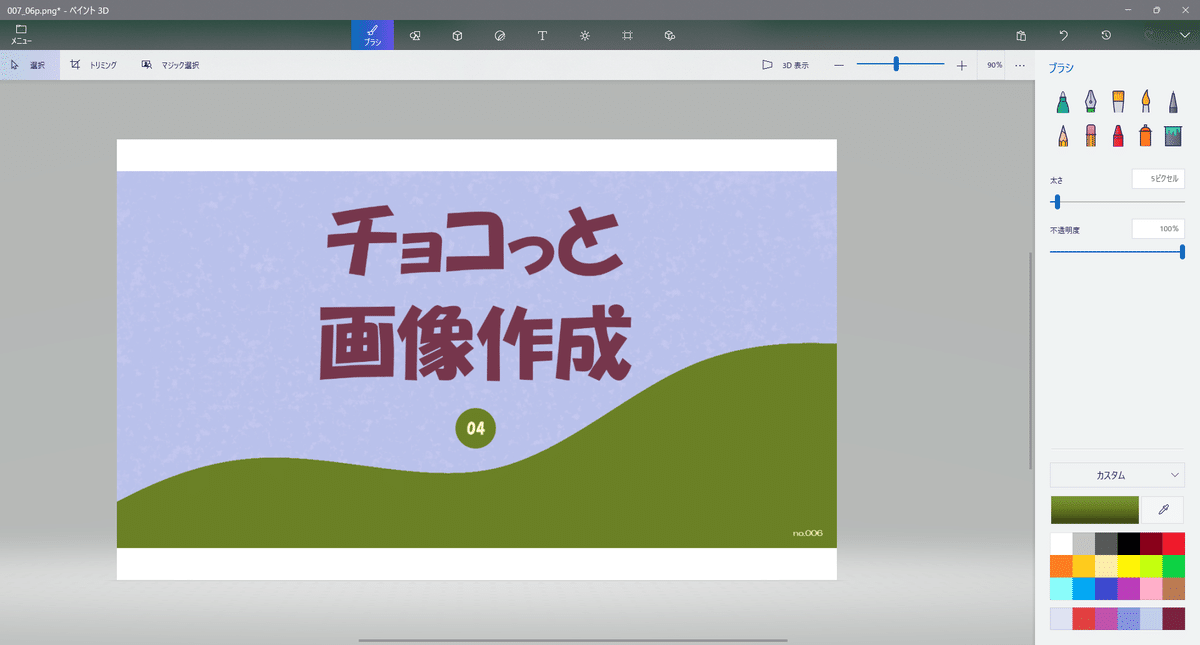Pick the light cyan color swatch

tap(1061, 588)
